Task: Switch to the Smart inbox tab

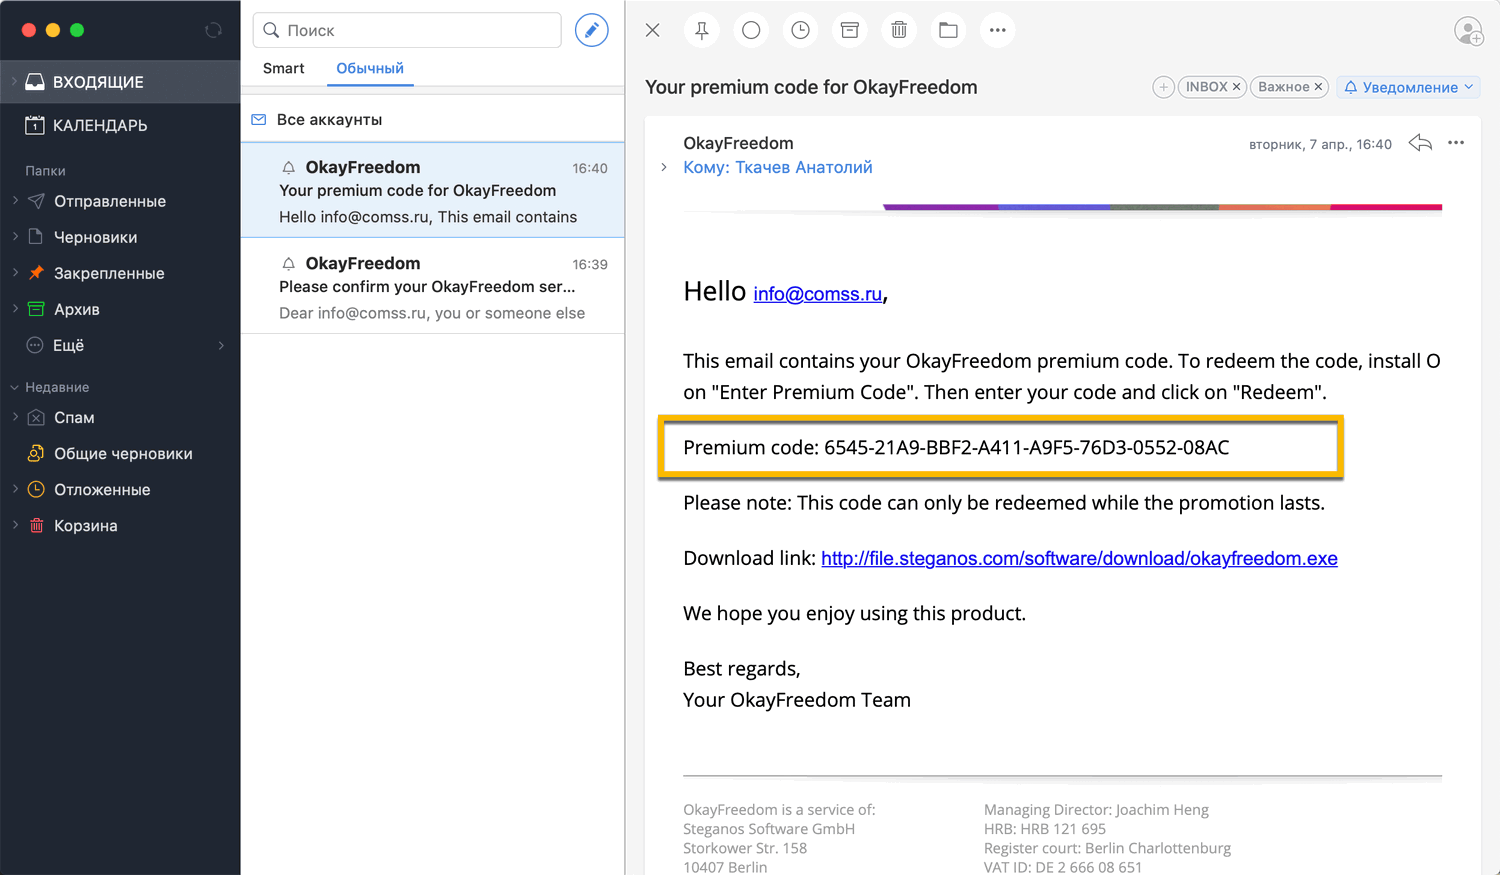Action: click(284, 68)
